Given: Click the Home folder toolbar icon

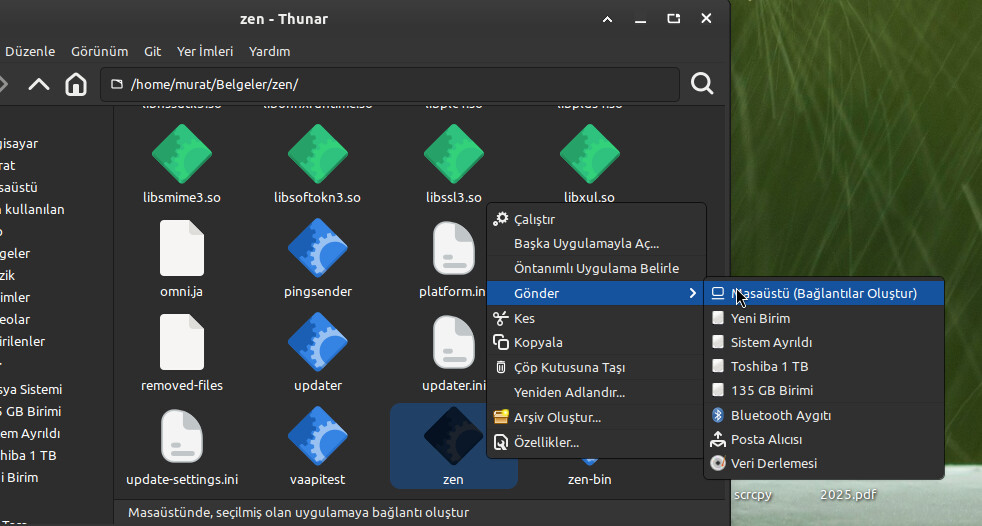Looking at the screenshot, I should pos(76,84).
